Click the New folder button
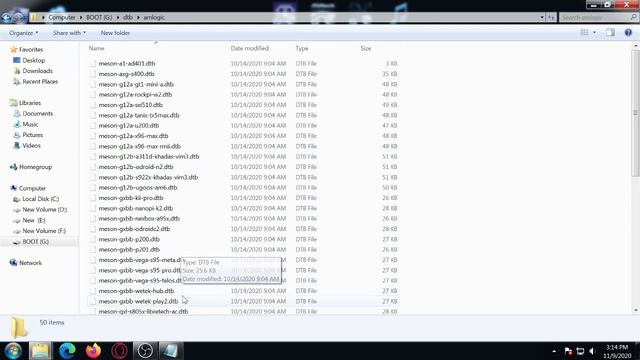This screenshot has width=640, height=360. pyautogui.click(x=115, y=33)
